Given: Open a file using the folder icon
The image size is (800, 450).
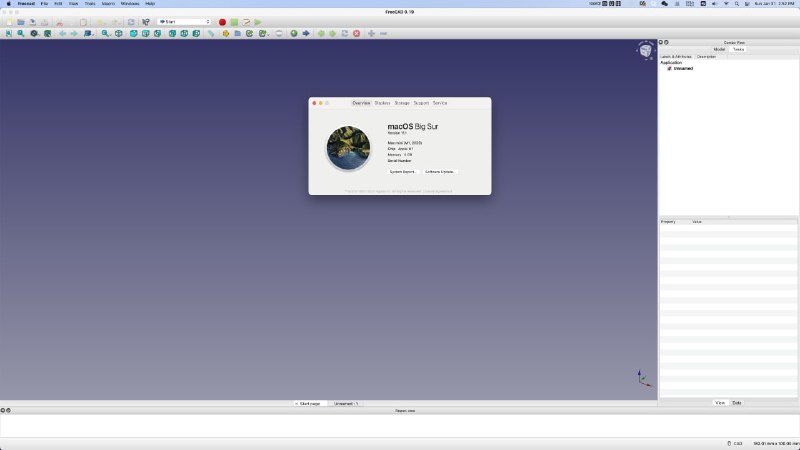Looking at the screenshot, I should pyautogui.click(x=21, y=22).
